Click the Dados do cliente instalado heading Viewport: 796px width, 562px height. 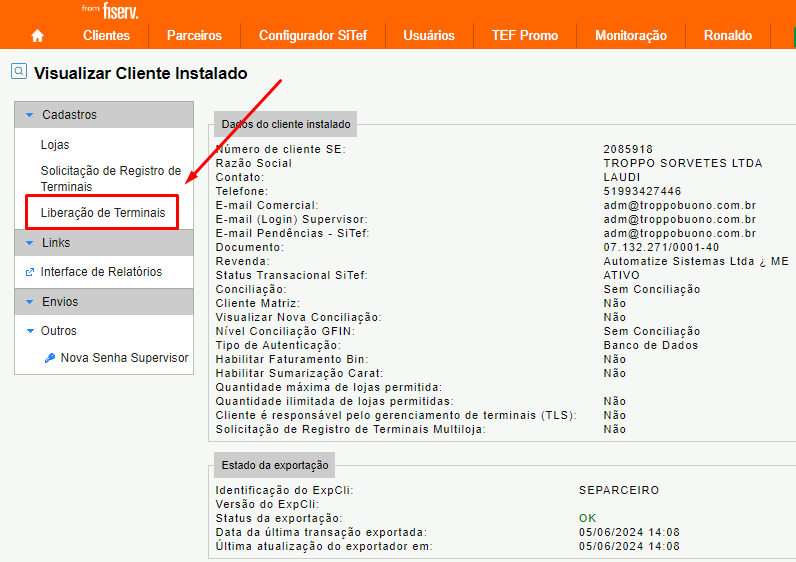click(x=286, y=124)
